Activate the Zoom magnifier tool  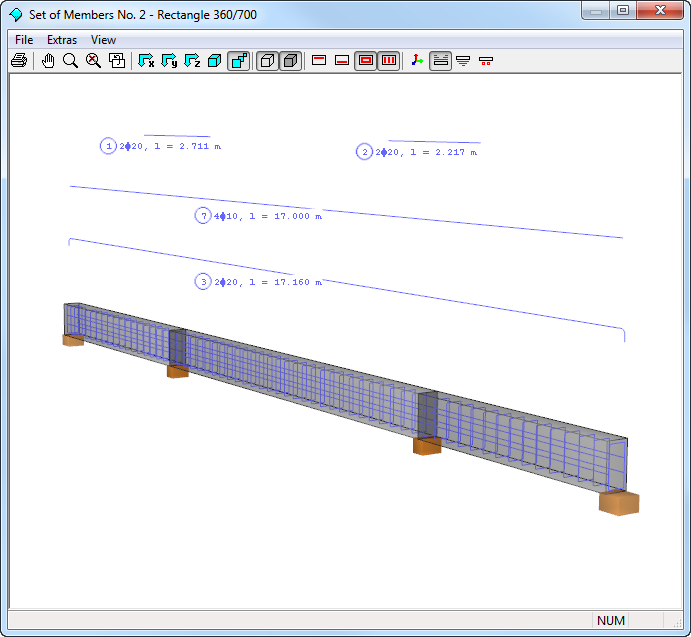[71, 60]
